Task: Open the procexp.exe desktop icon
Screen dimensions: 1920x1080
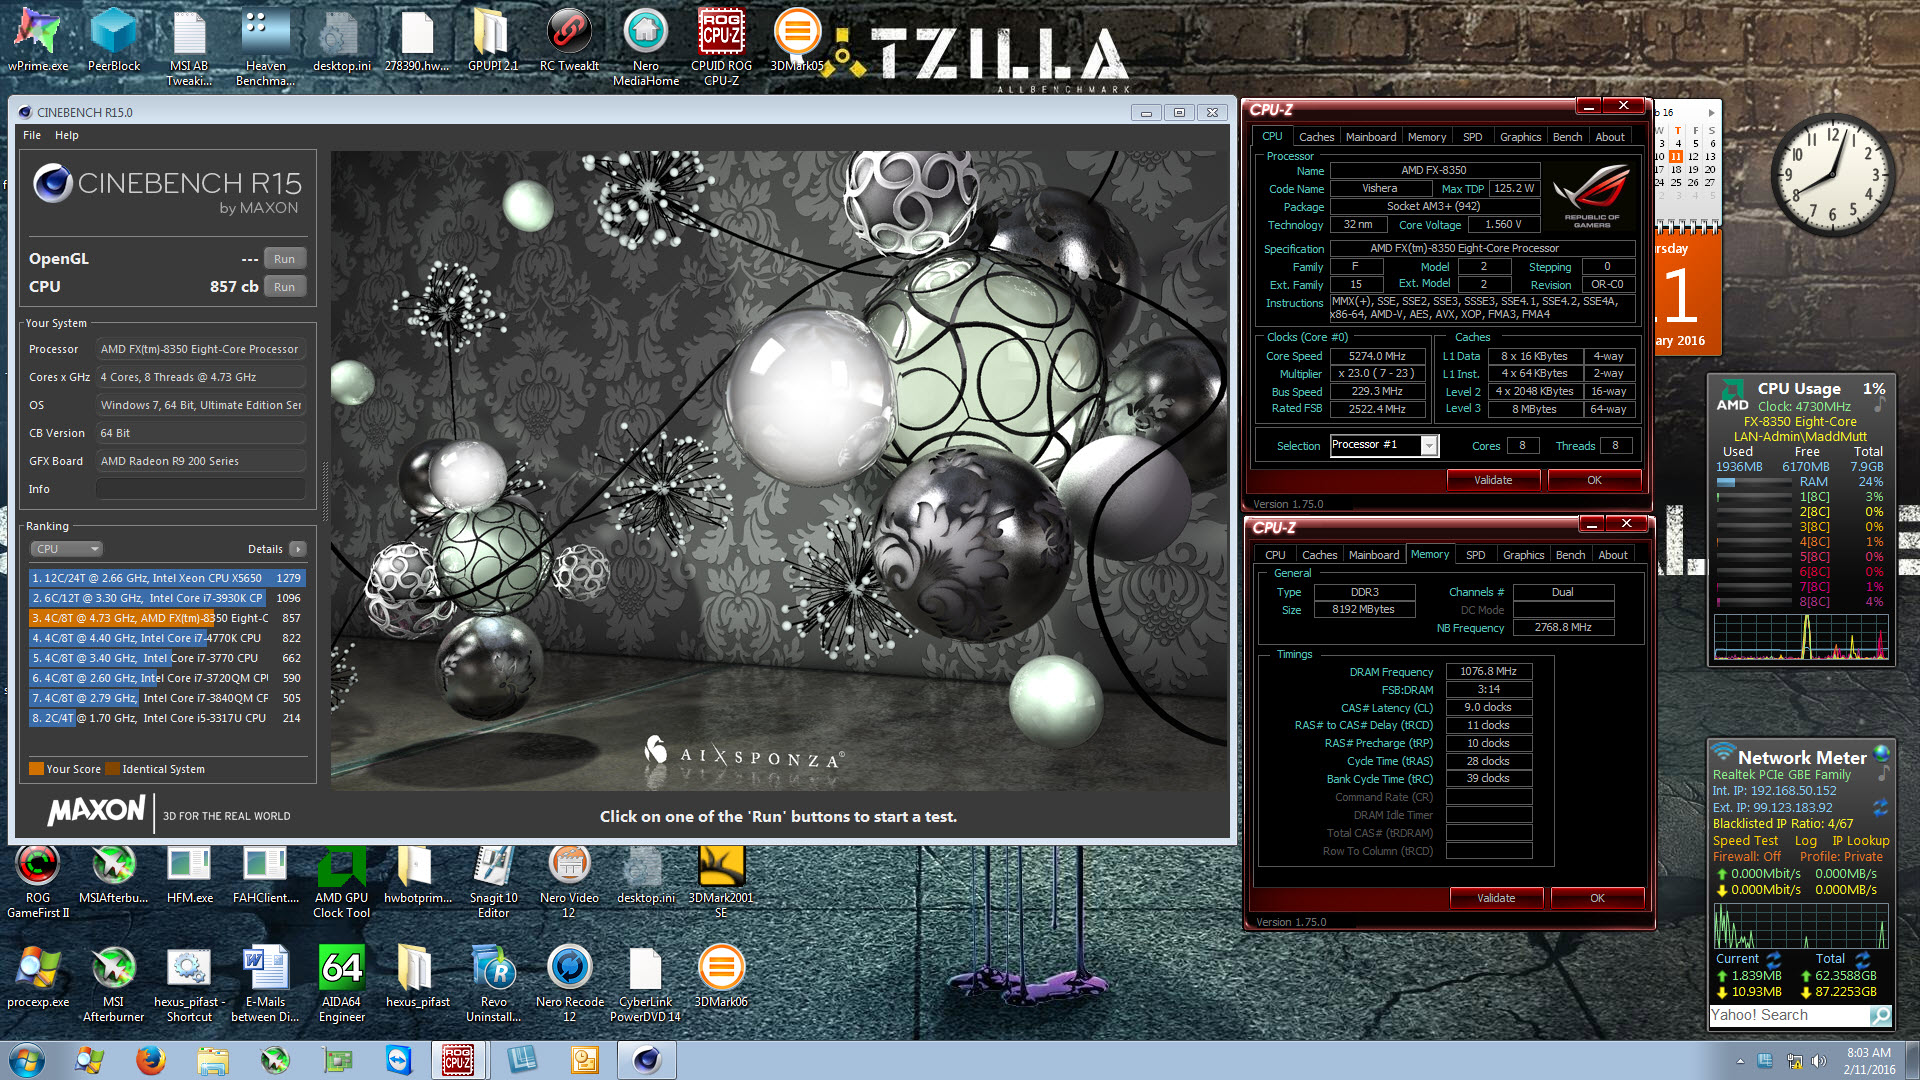Action: [x=38, y=976]
